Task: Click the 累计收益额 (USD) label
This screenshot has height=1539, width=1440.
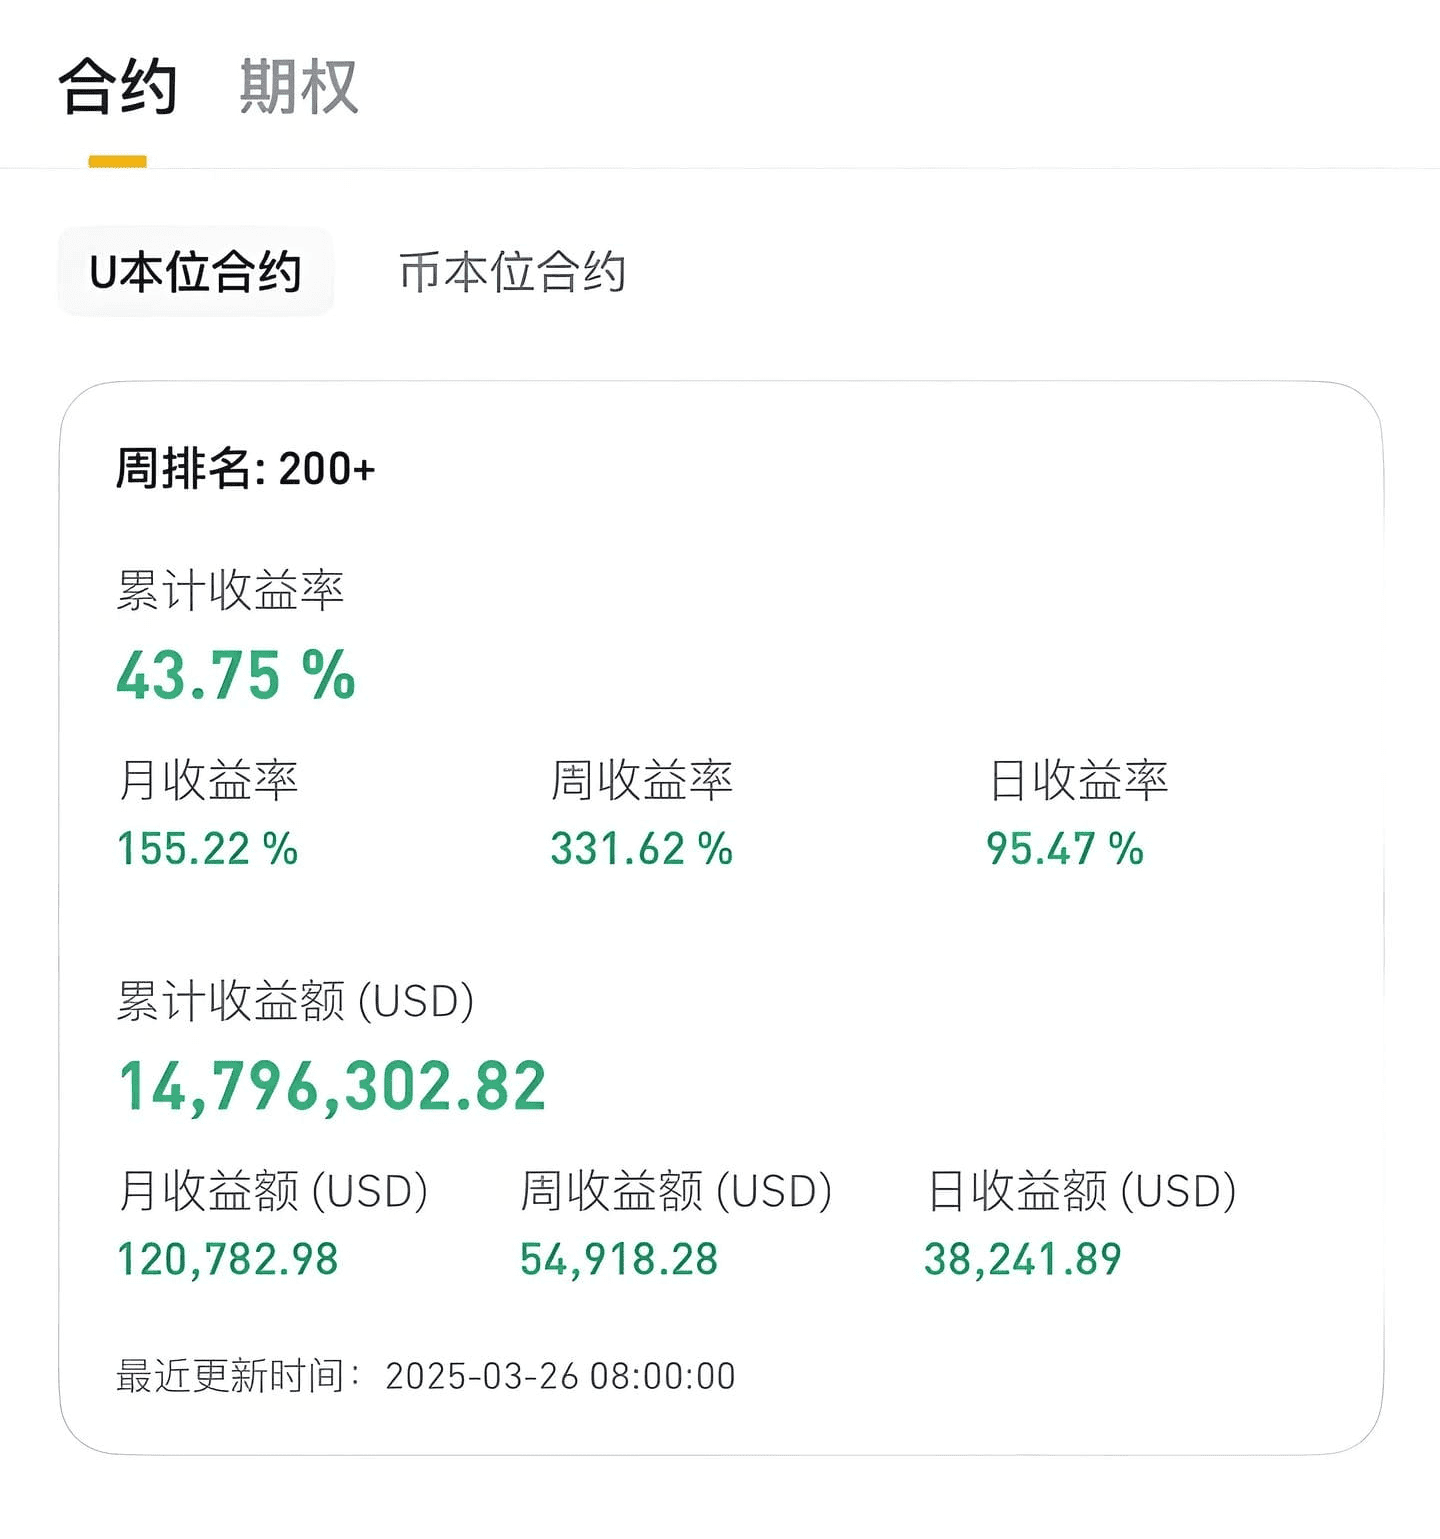Action: (x=295, y=1001)
